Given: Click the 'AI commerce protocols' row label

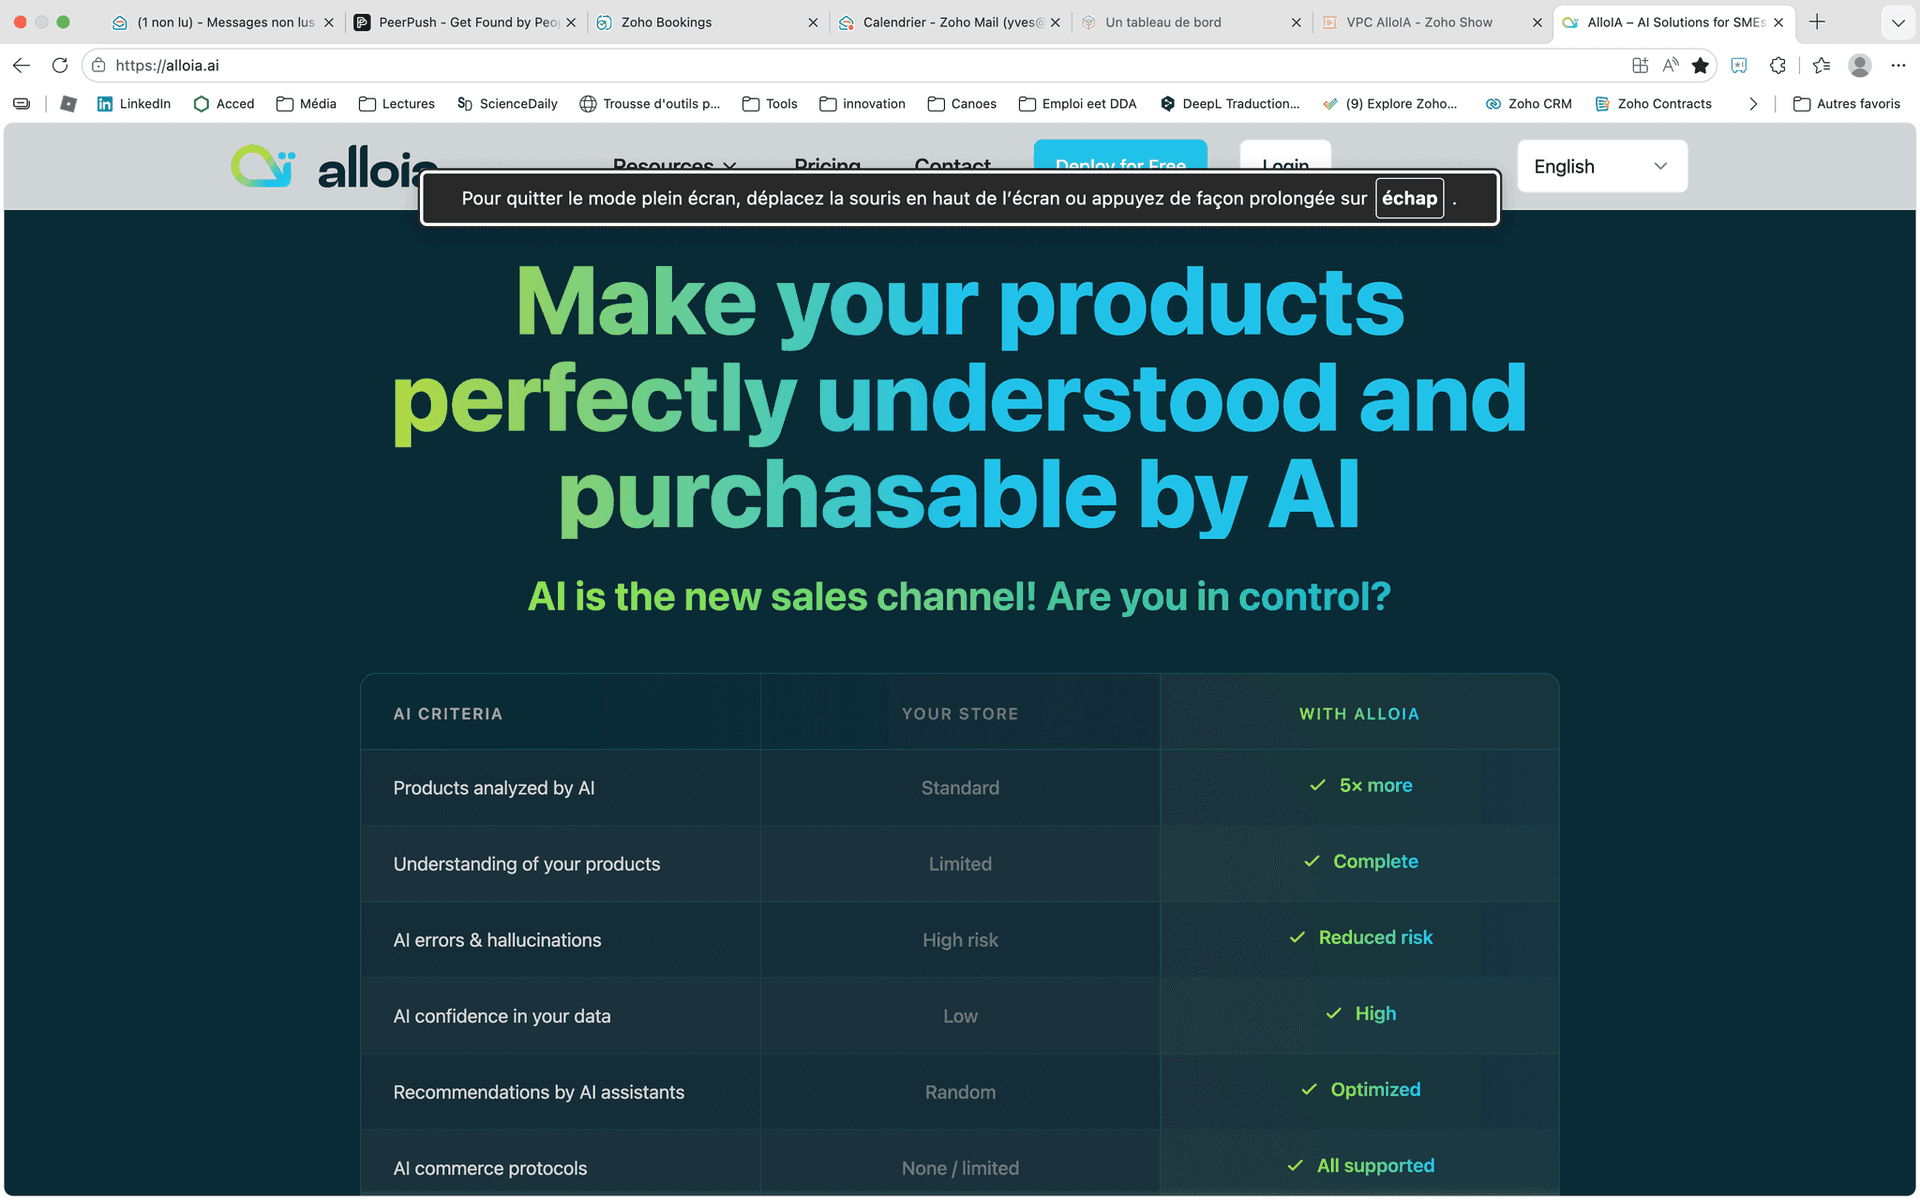Looking at the screenshot, I should 490,1168.
